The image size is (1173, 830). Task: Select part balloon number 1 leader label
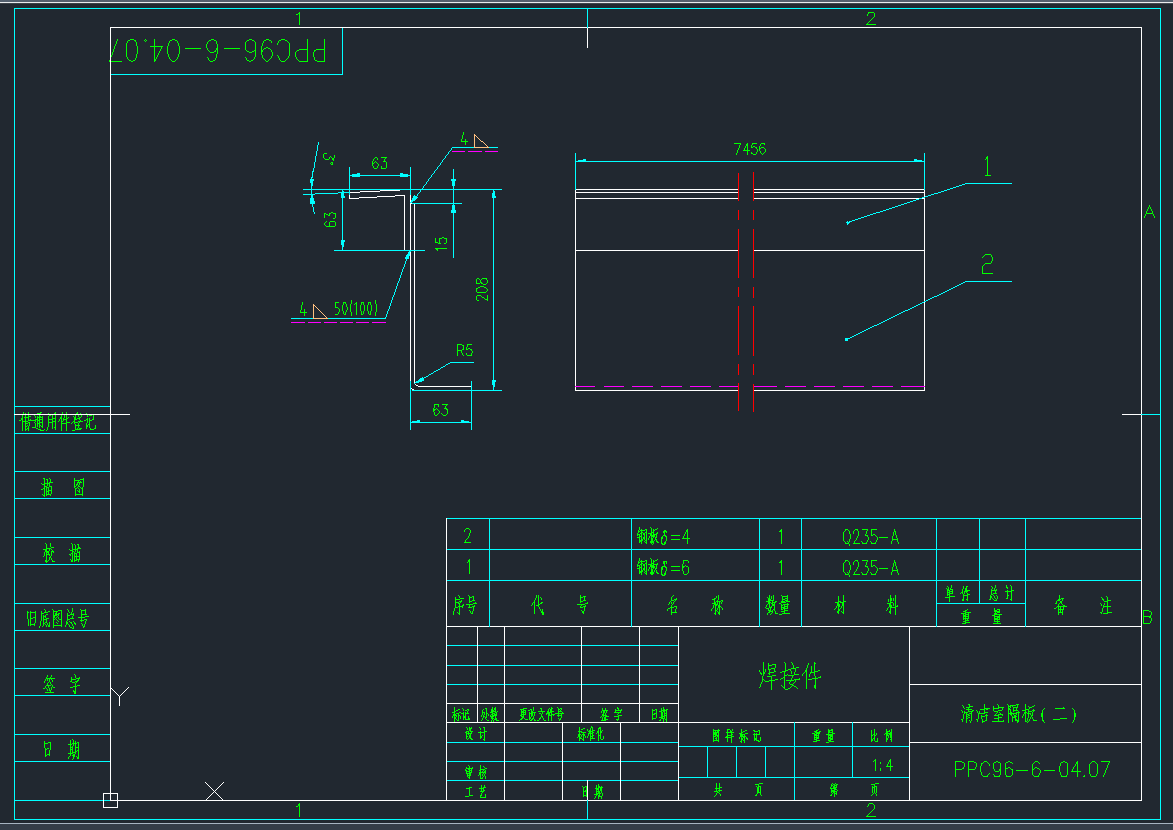pos(987,166)
